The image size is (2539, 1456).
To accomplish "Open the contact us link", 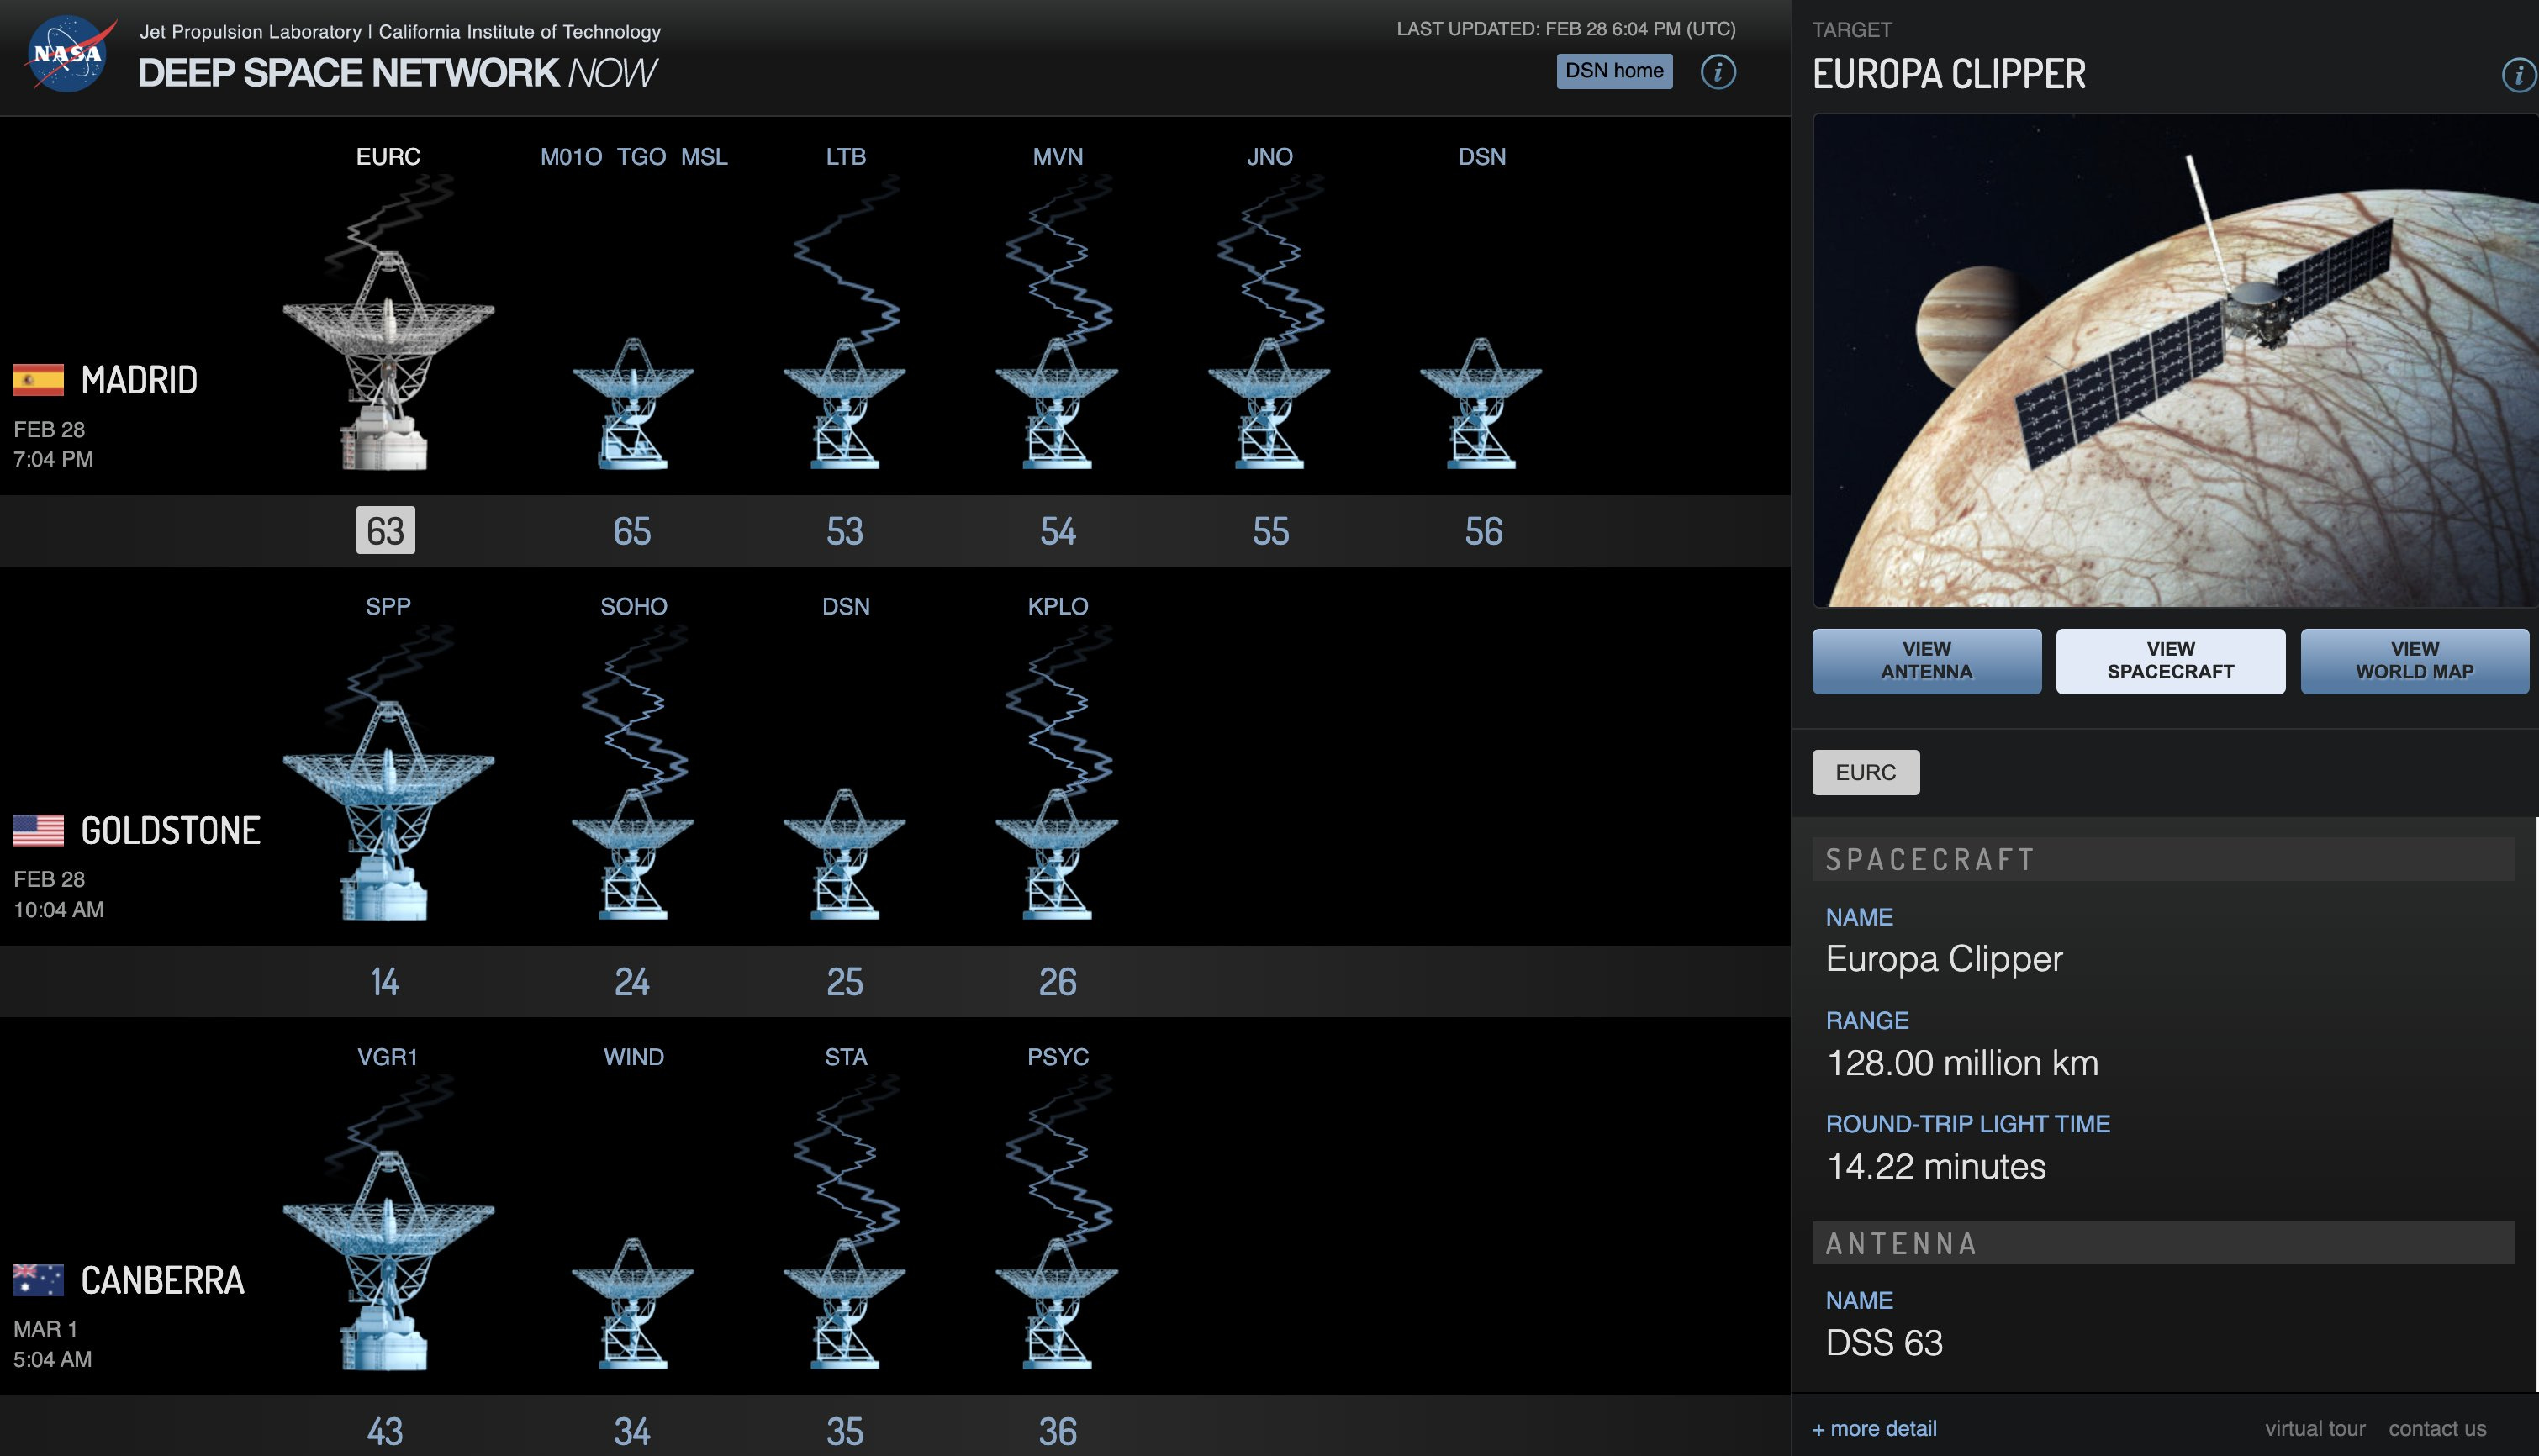I will tap(2437, 1428).
